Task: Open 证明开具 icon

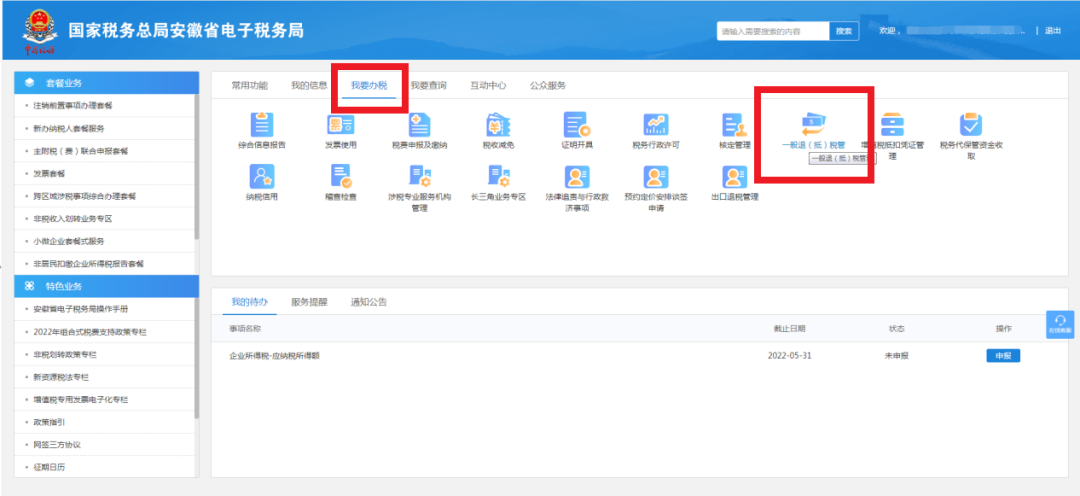Action: pos(577,125)
